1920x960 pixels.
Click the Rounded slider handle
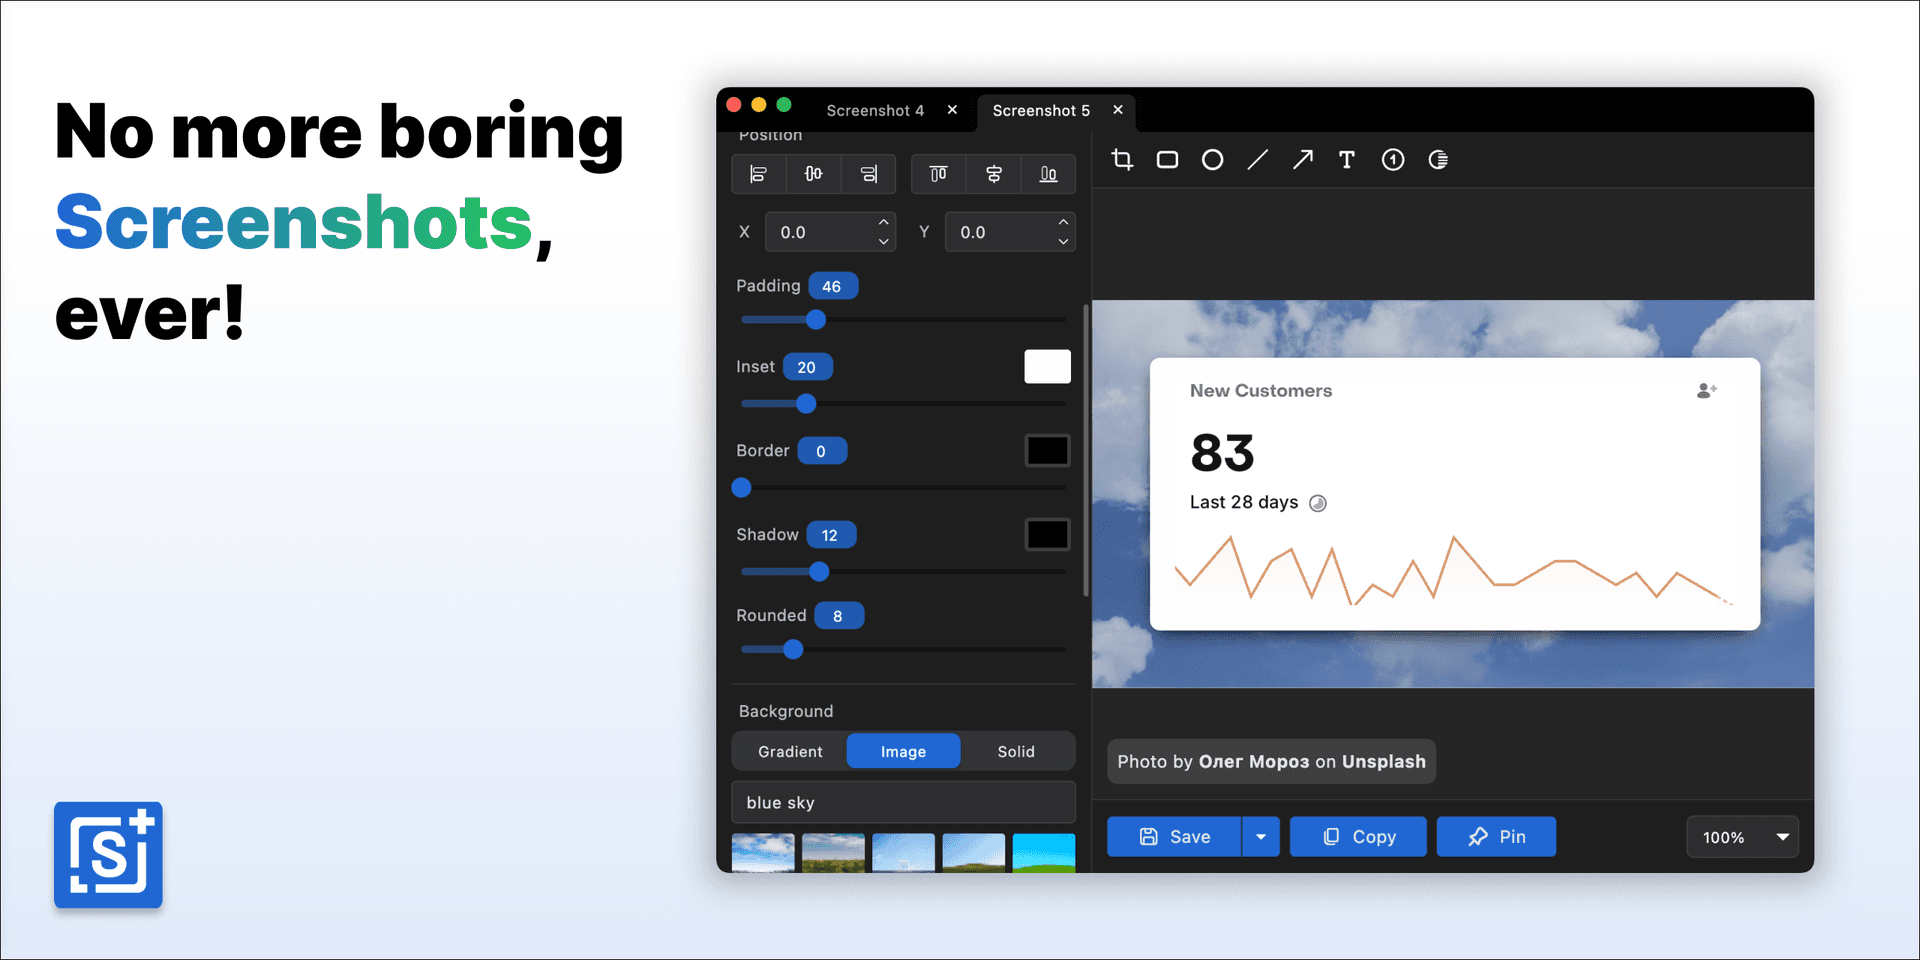pos(793,650)
